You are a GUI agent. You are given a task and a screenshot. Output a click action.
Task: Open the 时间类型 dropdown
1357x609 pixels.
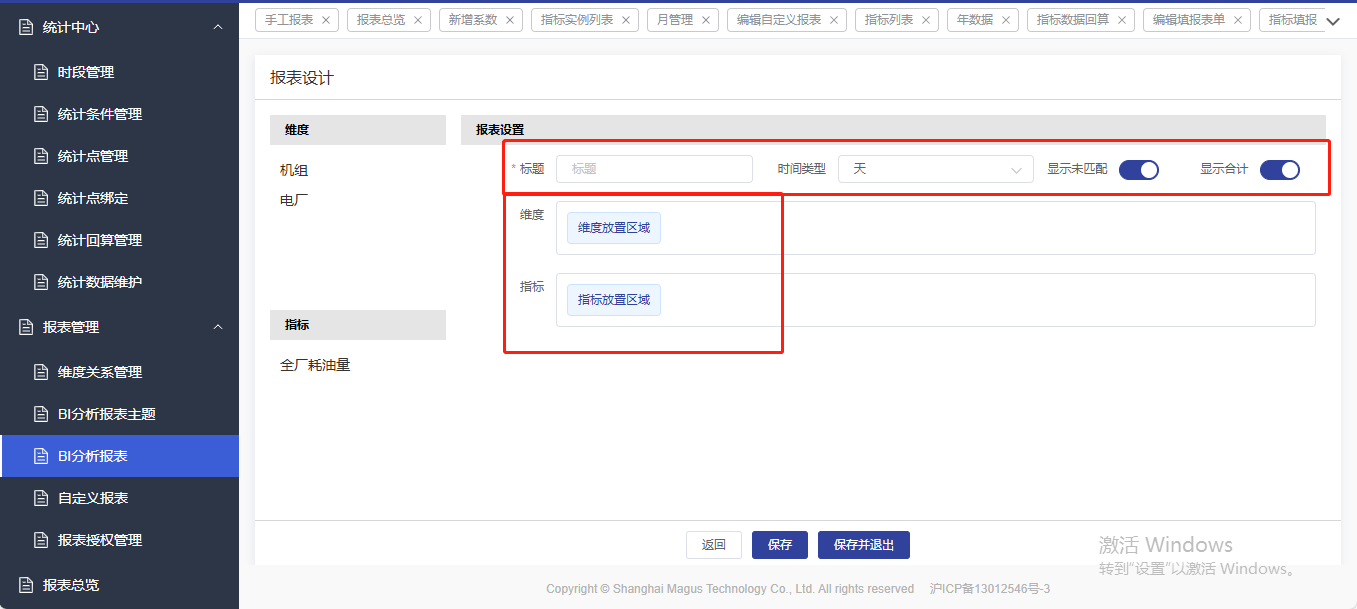(935, 169)
